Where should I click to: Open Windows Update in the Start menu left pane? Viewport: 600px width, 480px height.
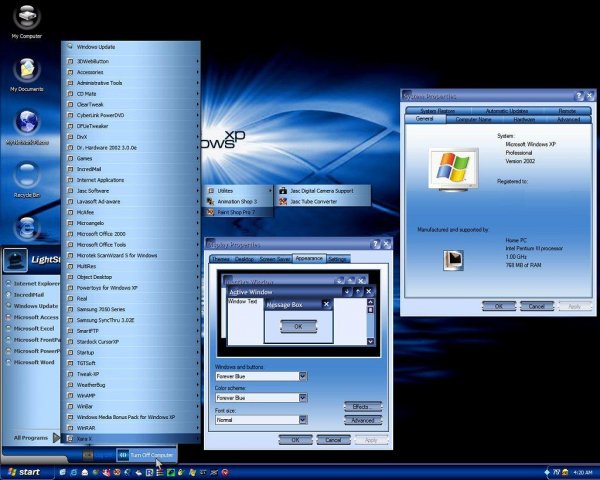pyautogui.click(x=32, y=306)
